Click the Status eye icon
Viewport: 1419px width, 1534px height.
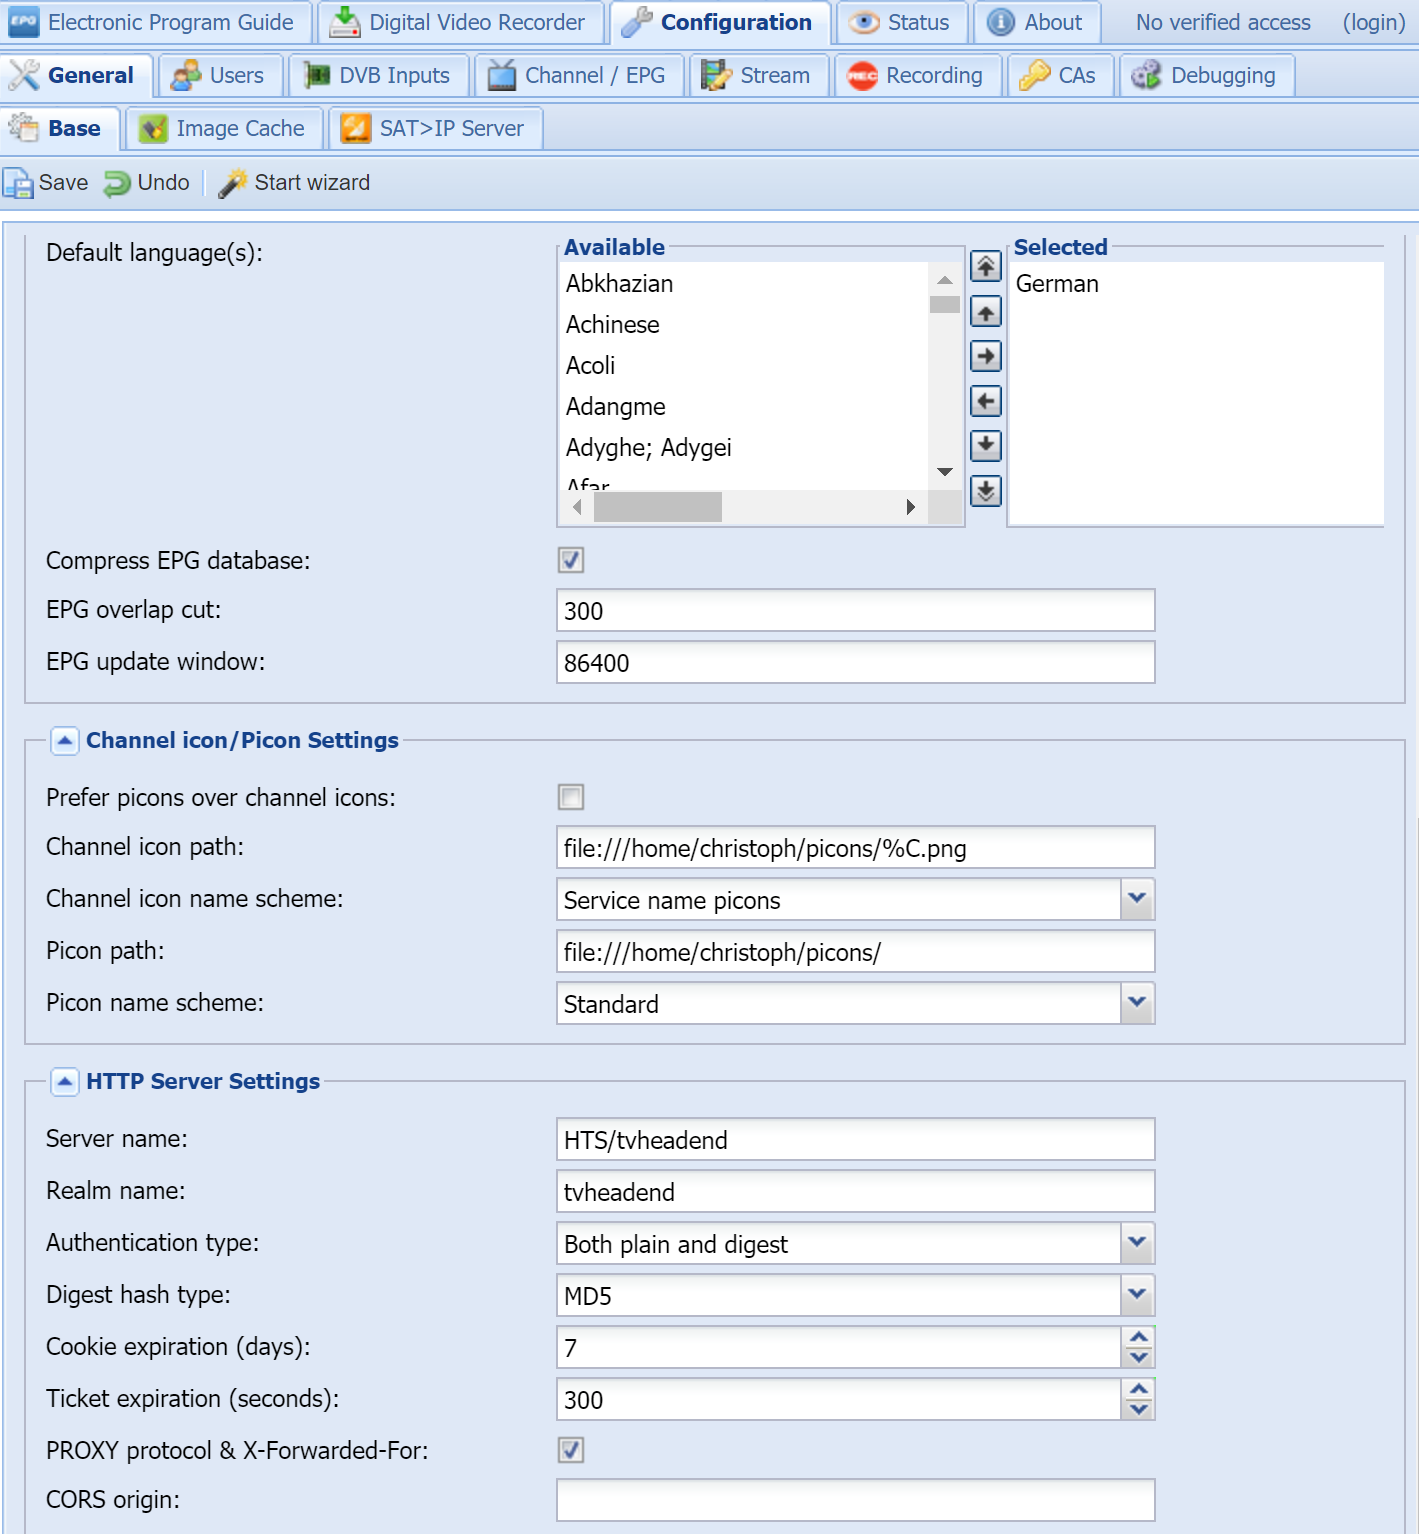[864, 22]
